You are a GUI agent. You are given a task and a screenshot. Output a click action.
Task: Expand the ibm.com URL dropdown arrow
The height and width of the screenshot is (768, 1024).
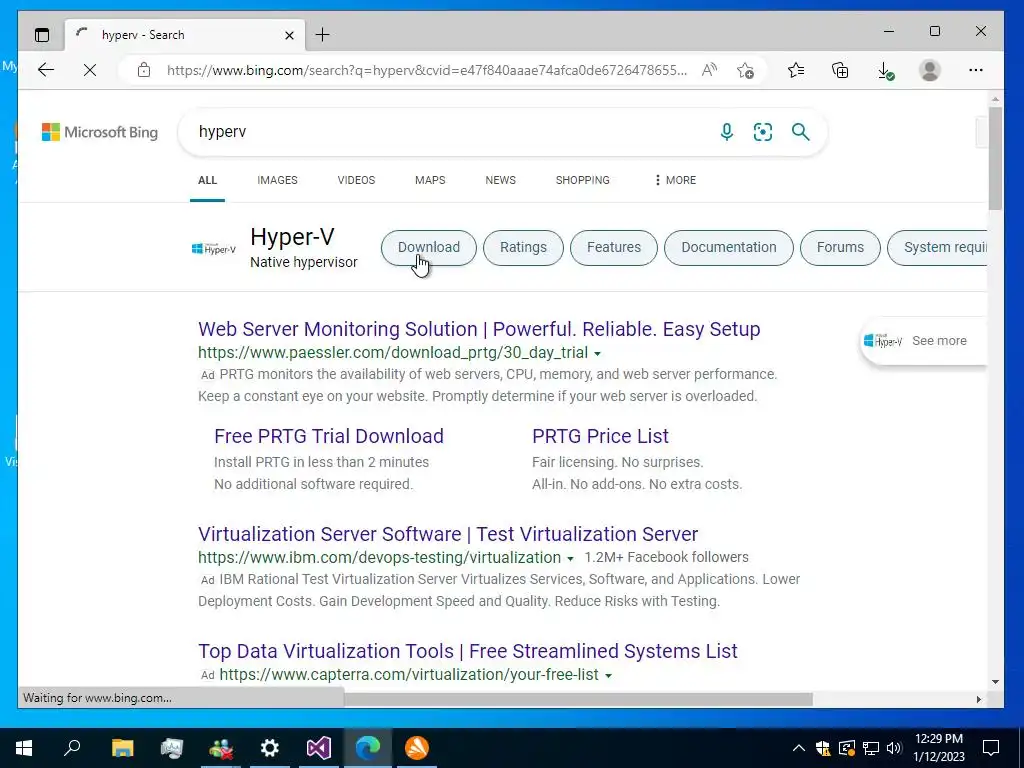coord(570,558)
